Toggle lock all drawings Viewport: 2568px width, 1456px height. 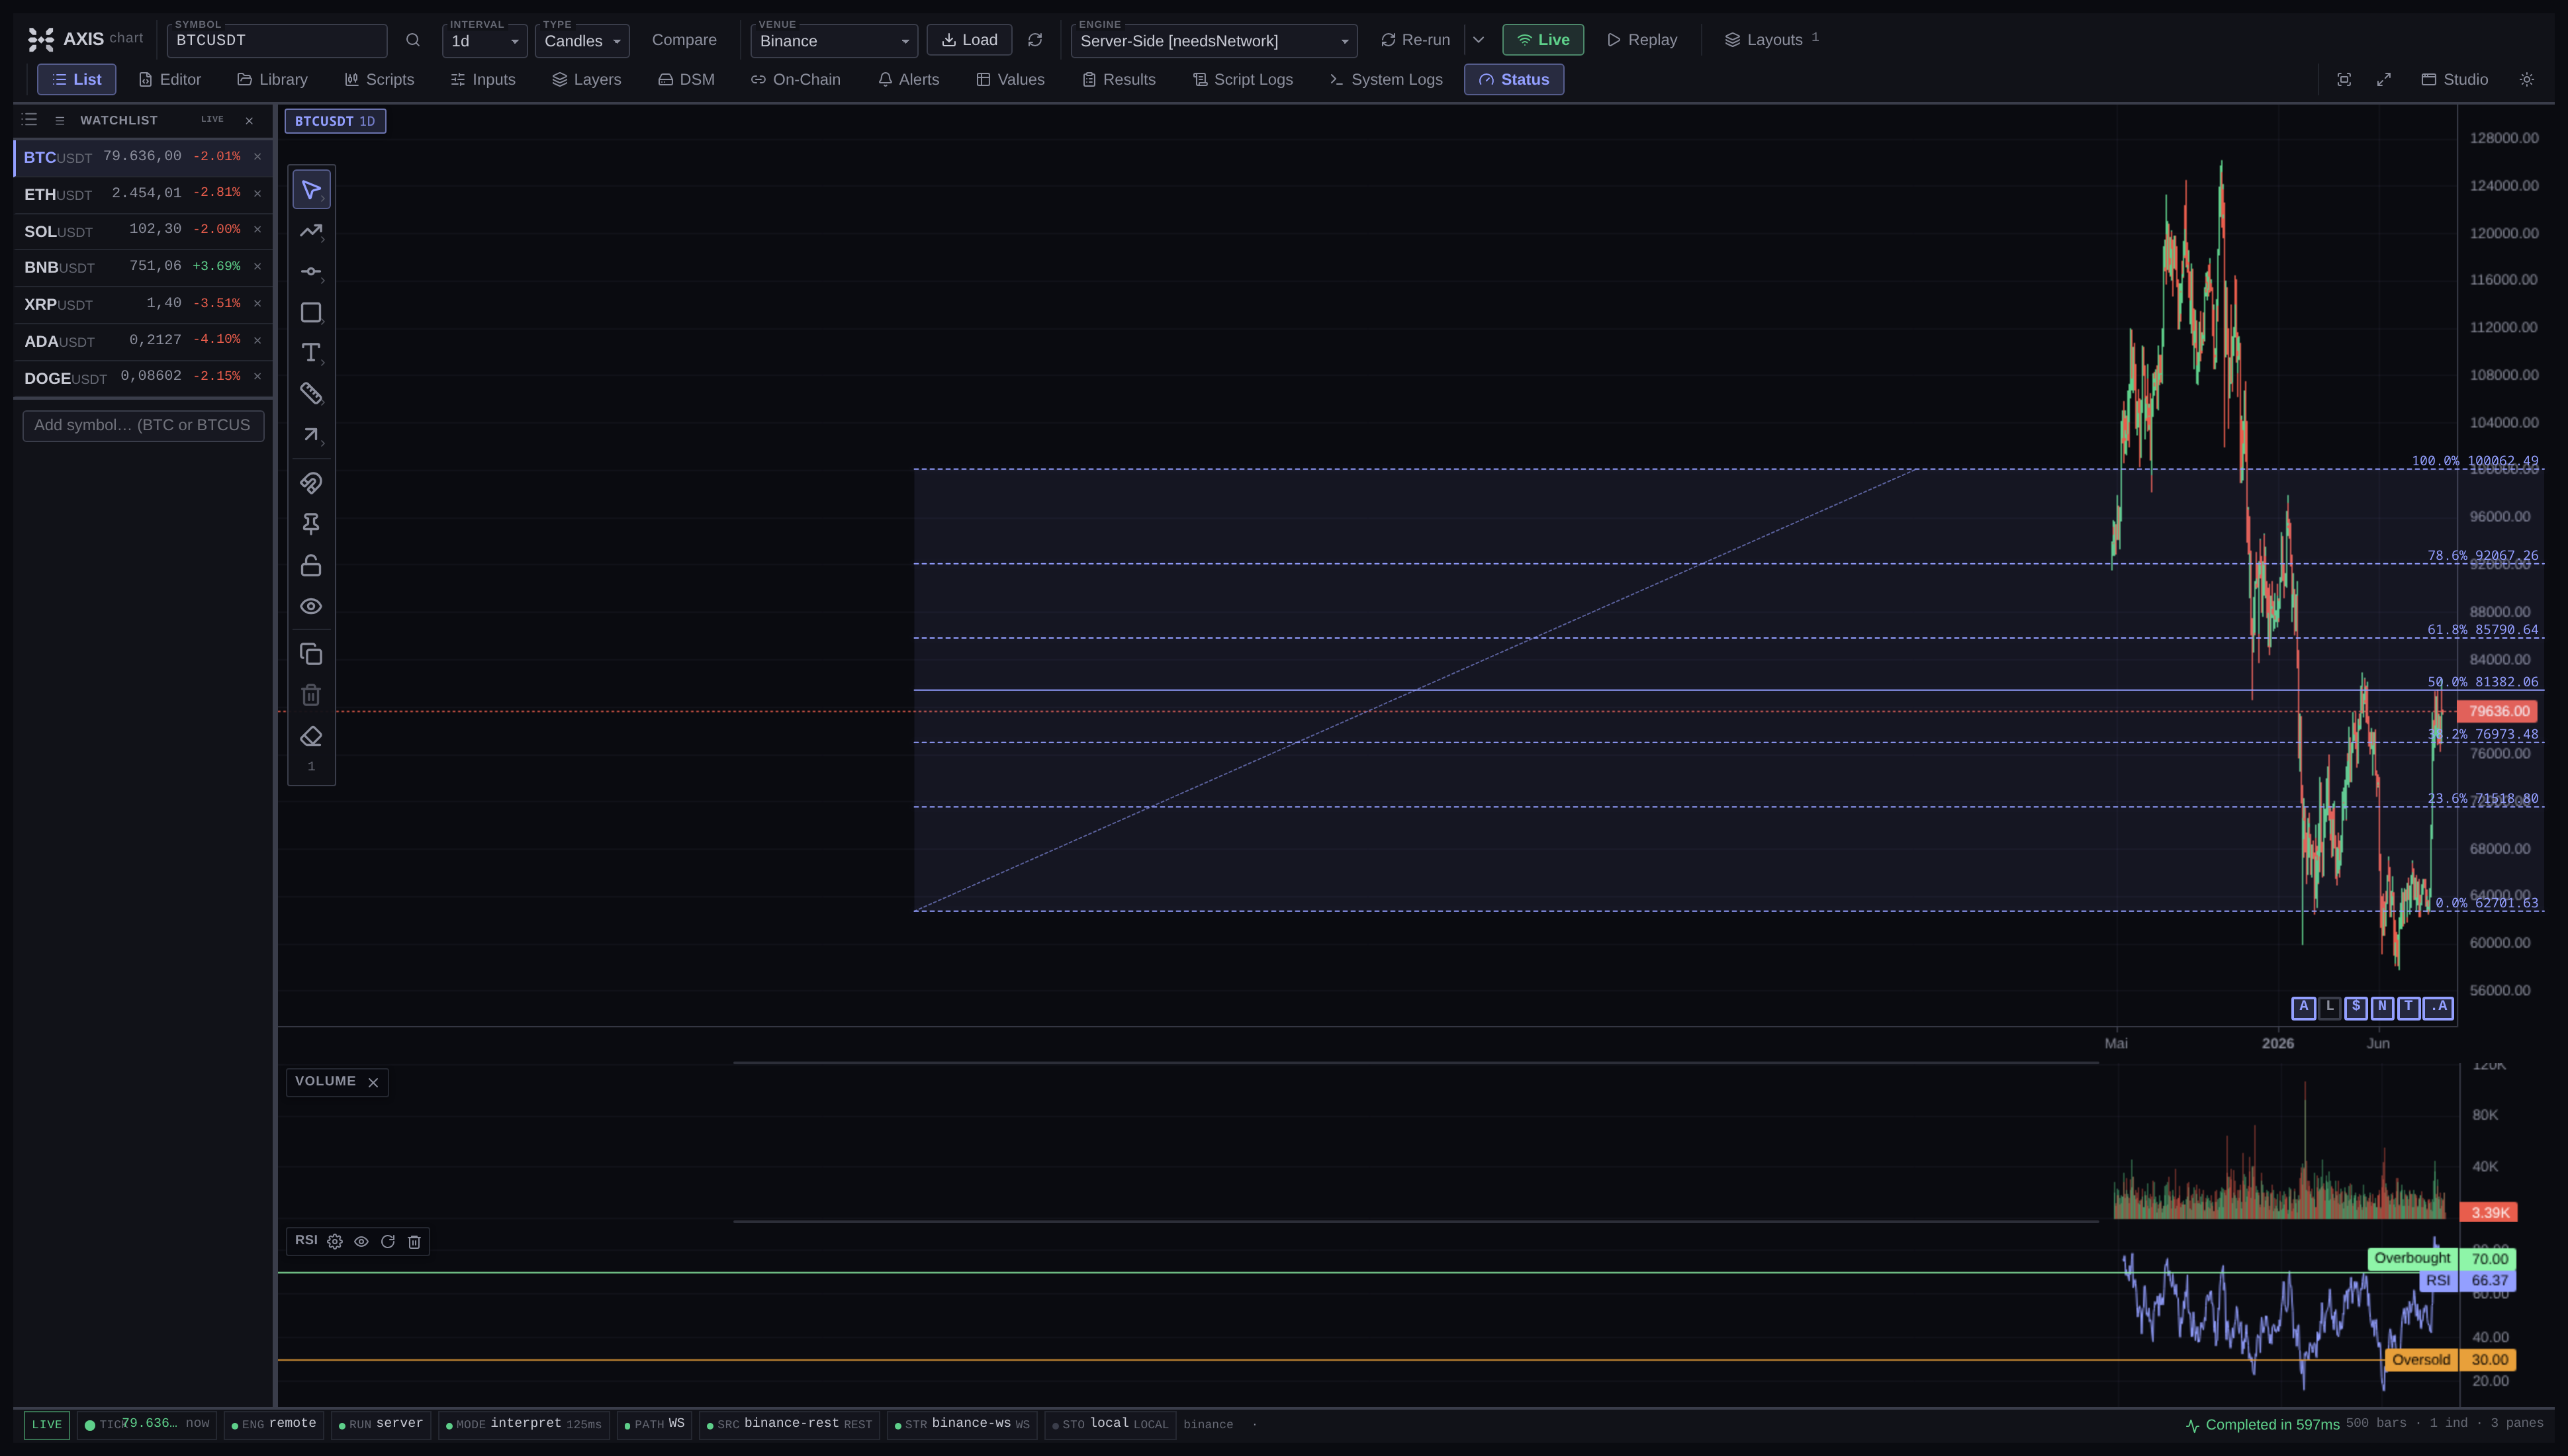tap(311, 566)
